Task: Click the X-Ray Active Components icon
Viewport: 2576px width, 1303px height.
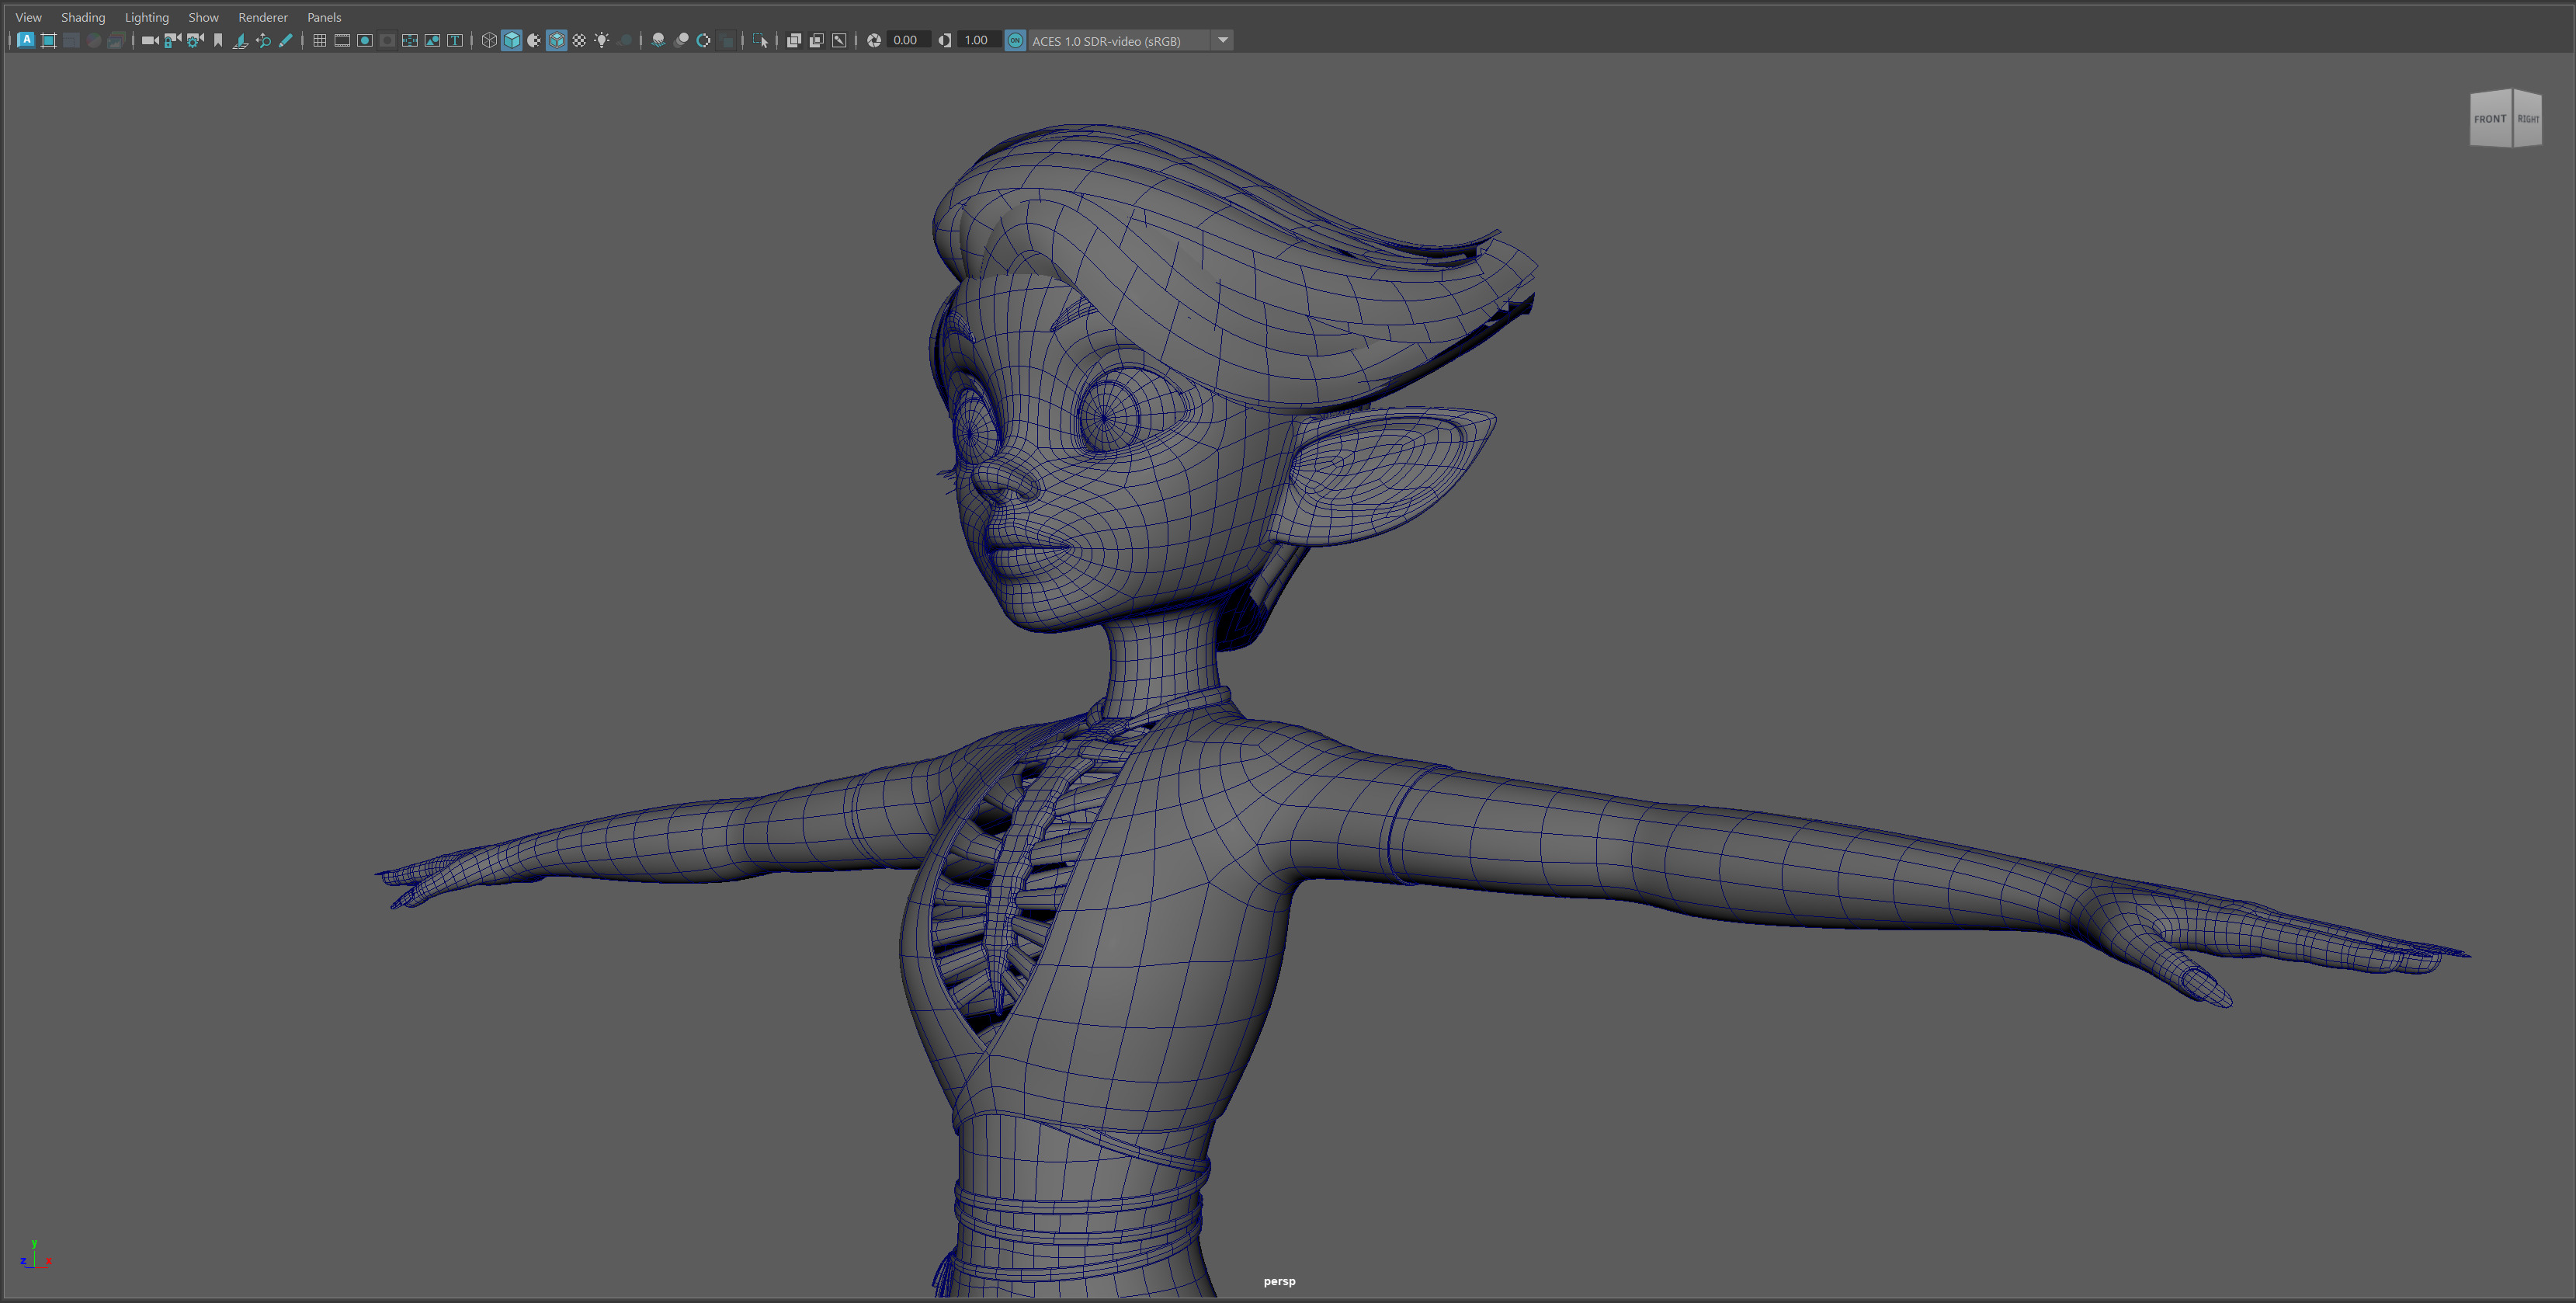Action: point(817,40)
